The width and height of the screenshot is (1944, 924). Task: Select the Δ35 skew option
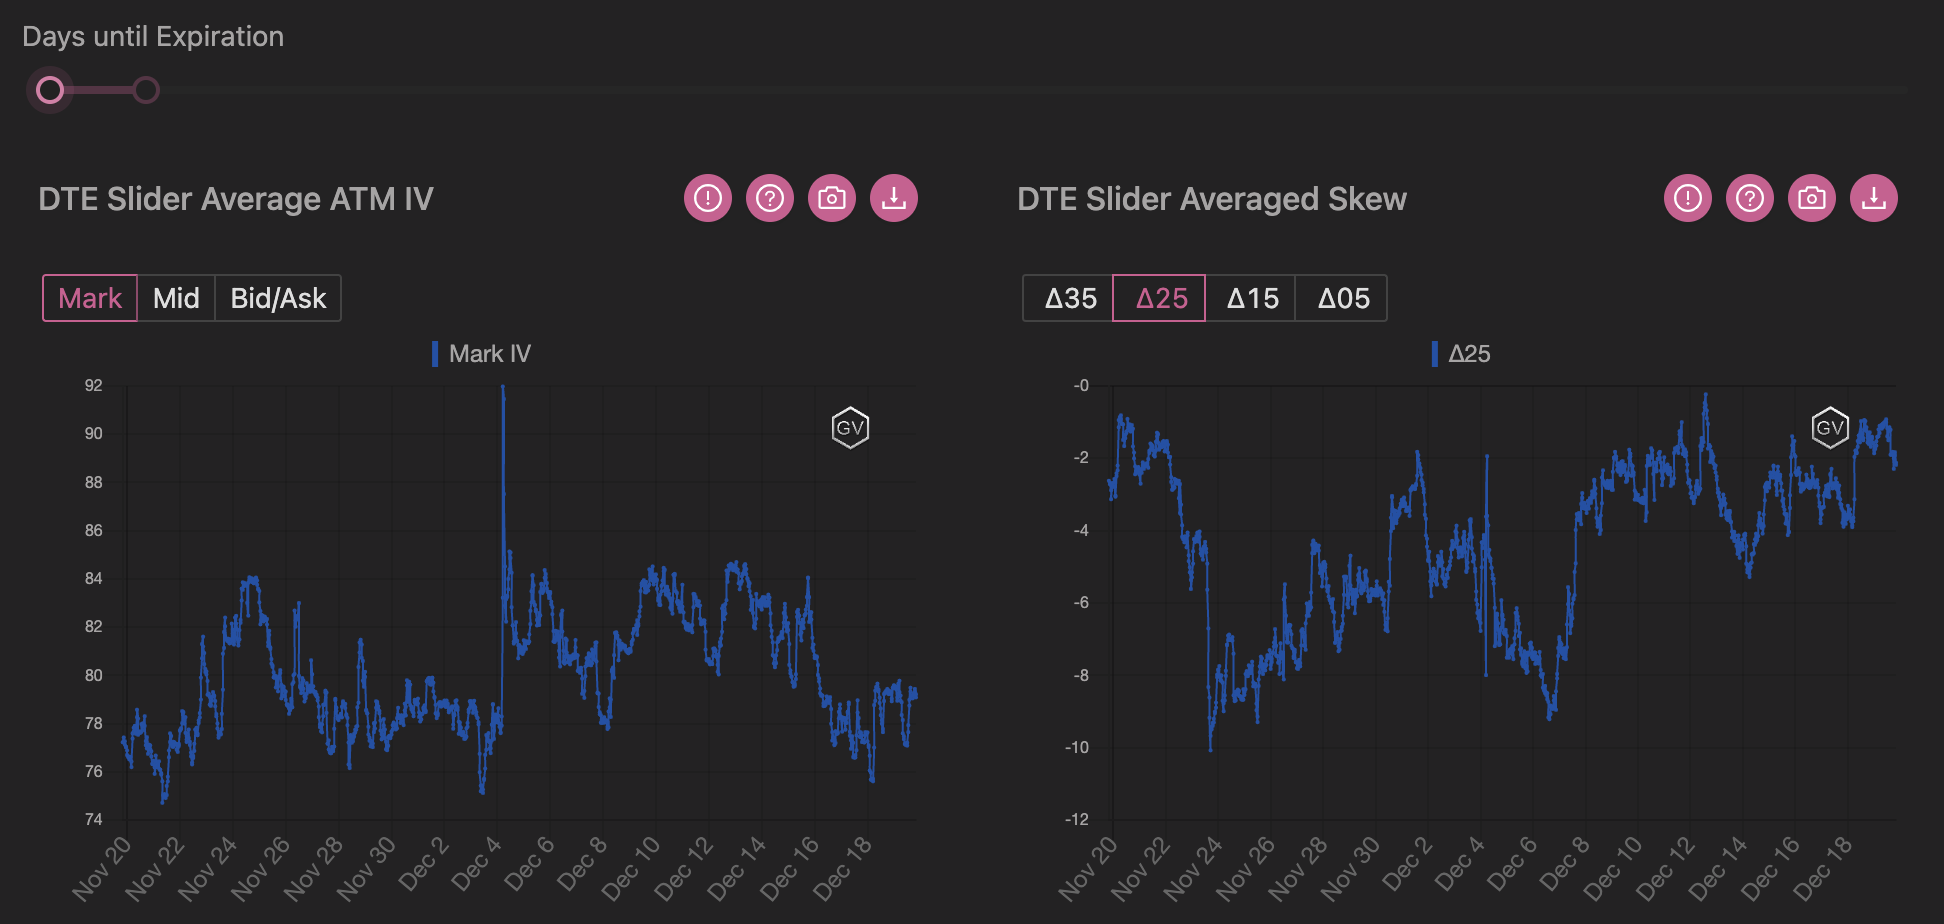pos(1069,298)
